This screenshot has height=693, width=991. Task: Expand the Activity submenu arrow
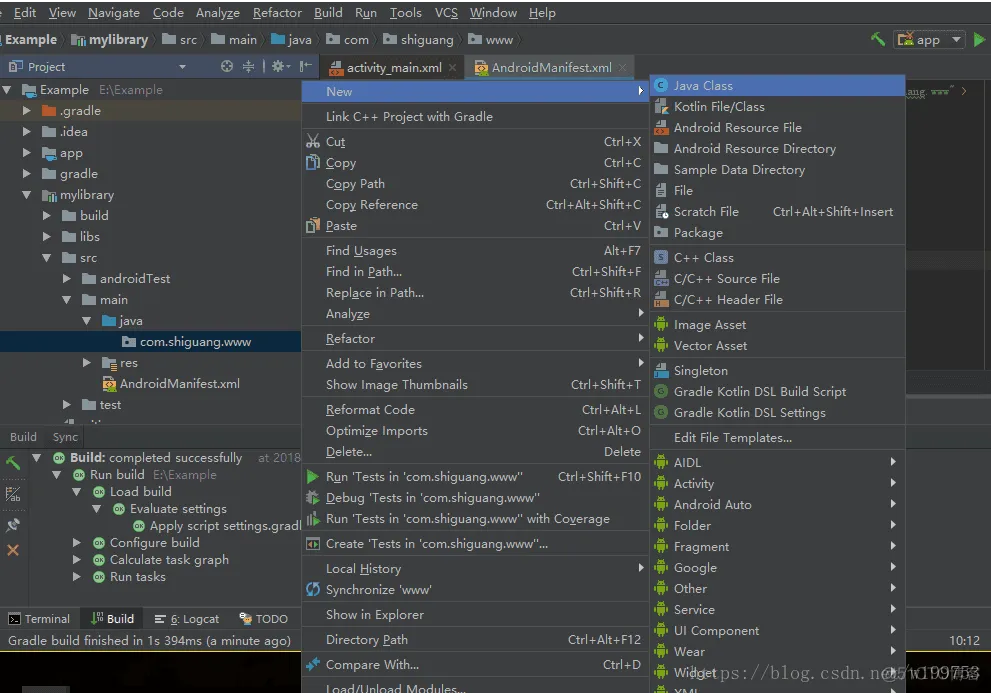pyautogui.click(x=893, y=483)
